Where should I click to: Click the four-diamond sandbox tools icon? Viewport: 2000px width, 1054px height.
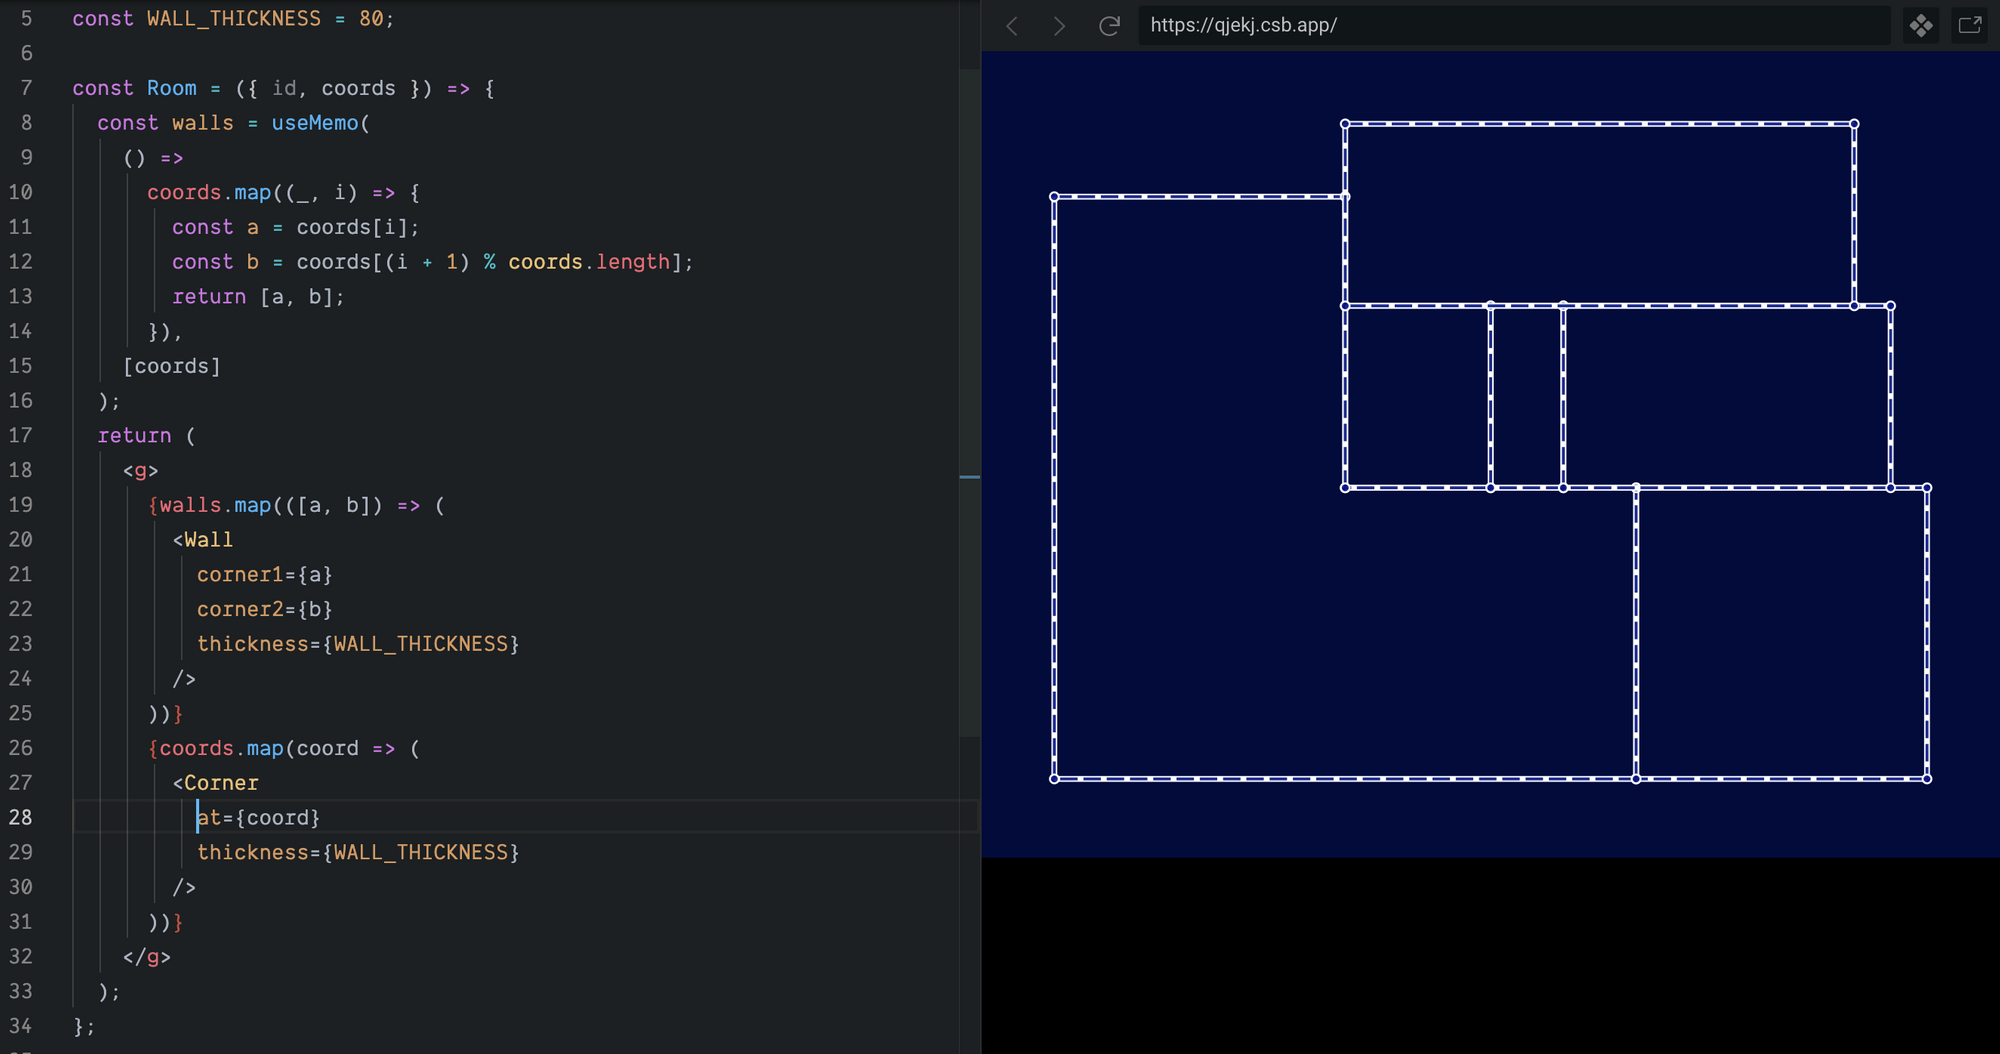pos(1921,26)
